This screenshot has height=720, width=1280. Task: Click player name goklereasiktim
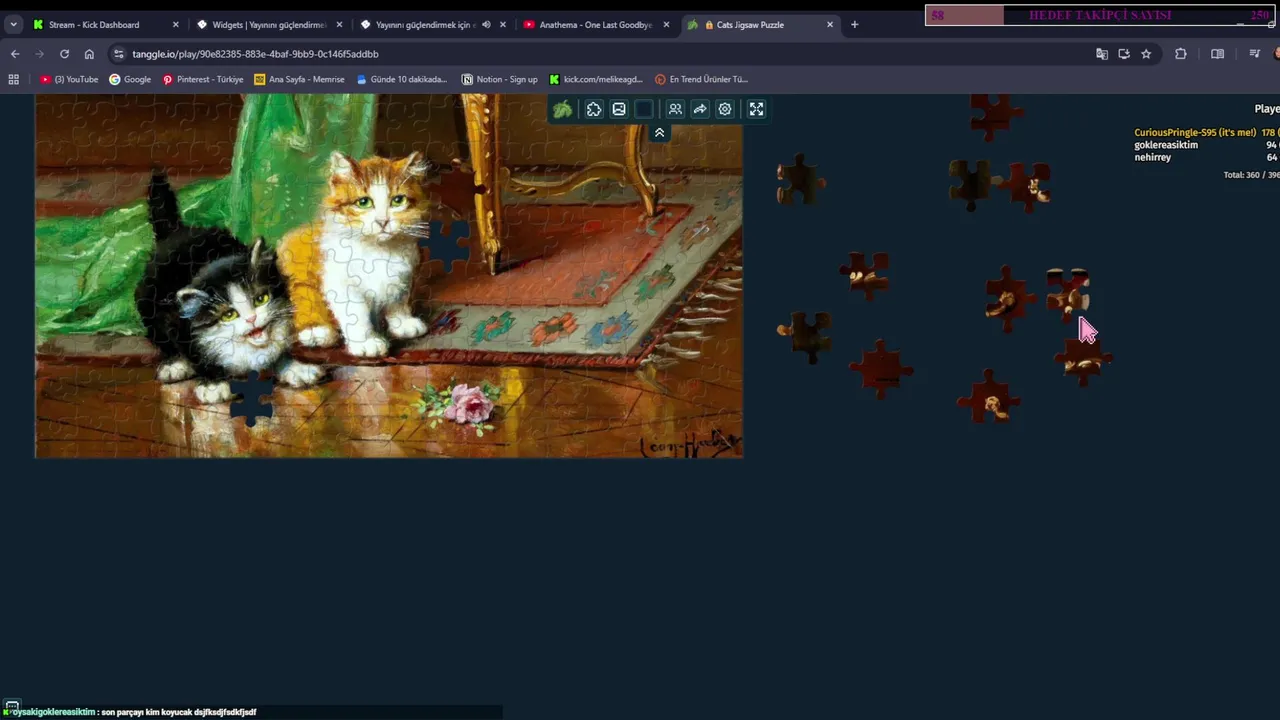point(1166,145)
